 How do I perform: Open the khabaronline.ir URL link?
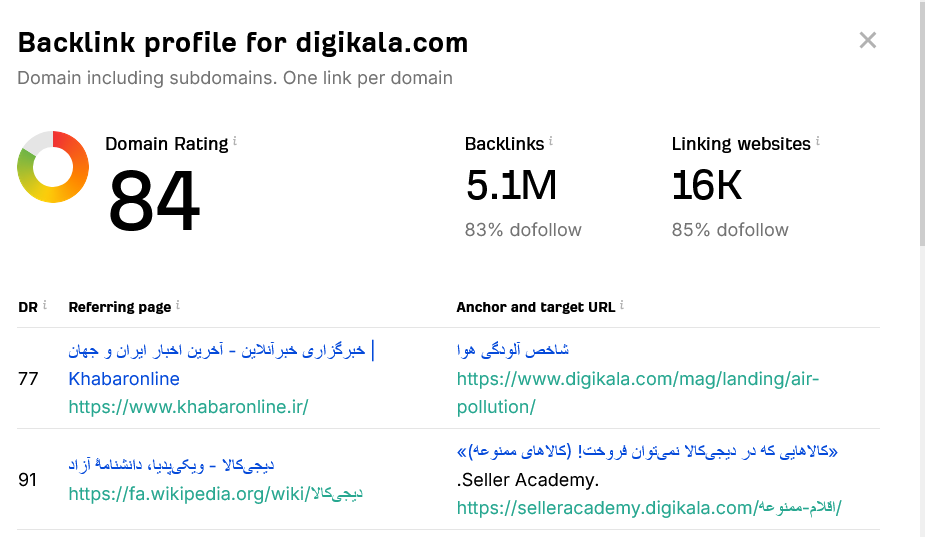(x=188, y=407)
